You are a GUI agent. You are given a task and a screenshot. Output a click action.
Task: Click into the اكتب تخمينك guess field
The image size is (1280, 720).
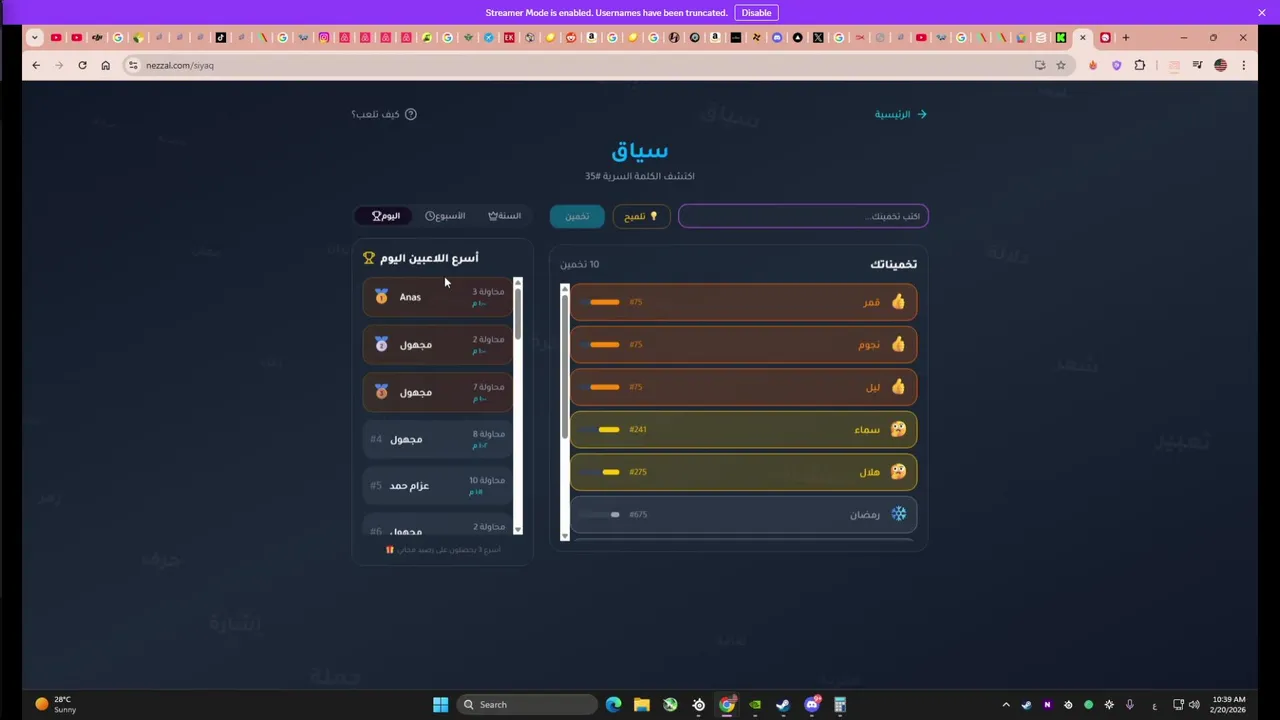[x=803, y=216]
